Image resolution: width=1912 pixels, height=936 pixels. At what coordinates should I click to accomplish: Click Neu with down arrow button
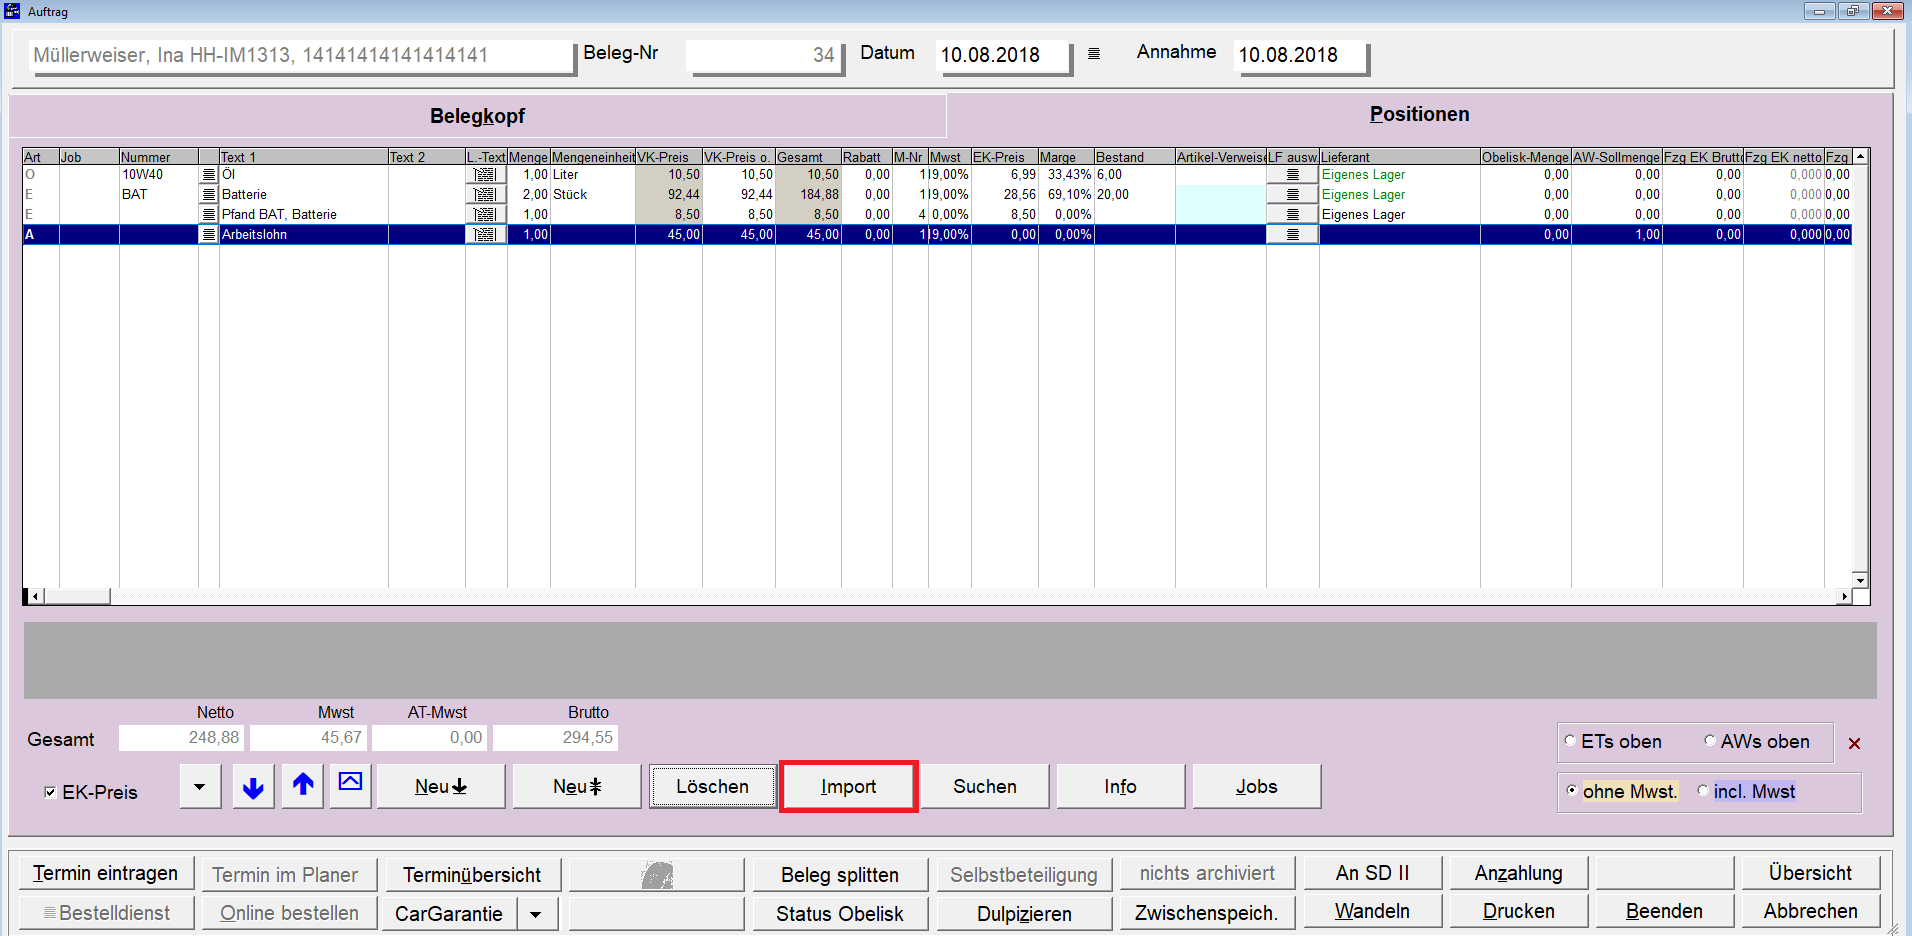441,787
